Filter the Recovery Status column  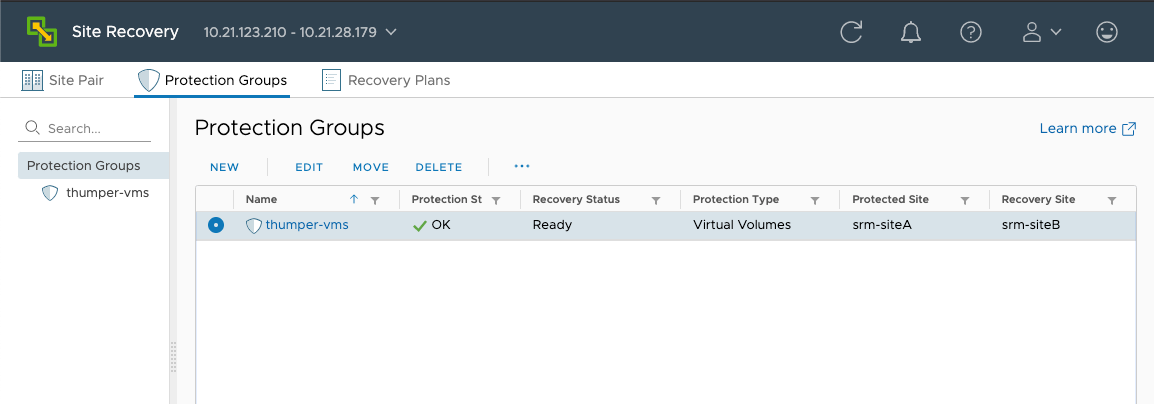[656, 200]
